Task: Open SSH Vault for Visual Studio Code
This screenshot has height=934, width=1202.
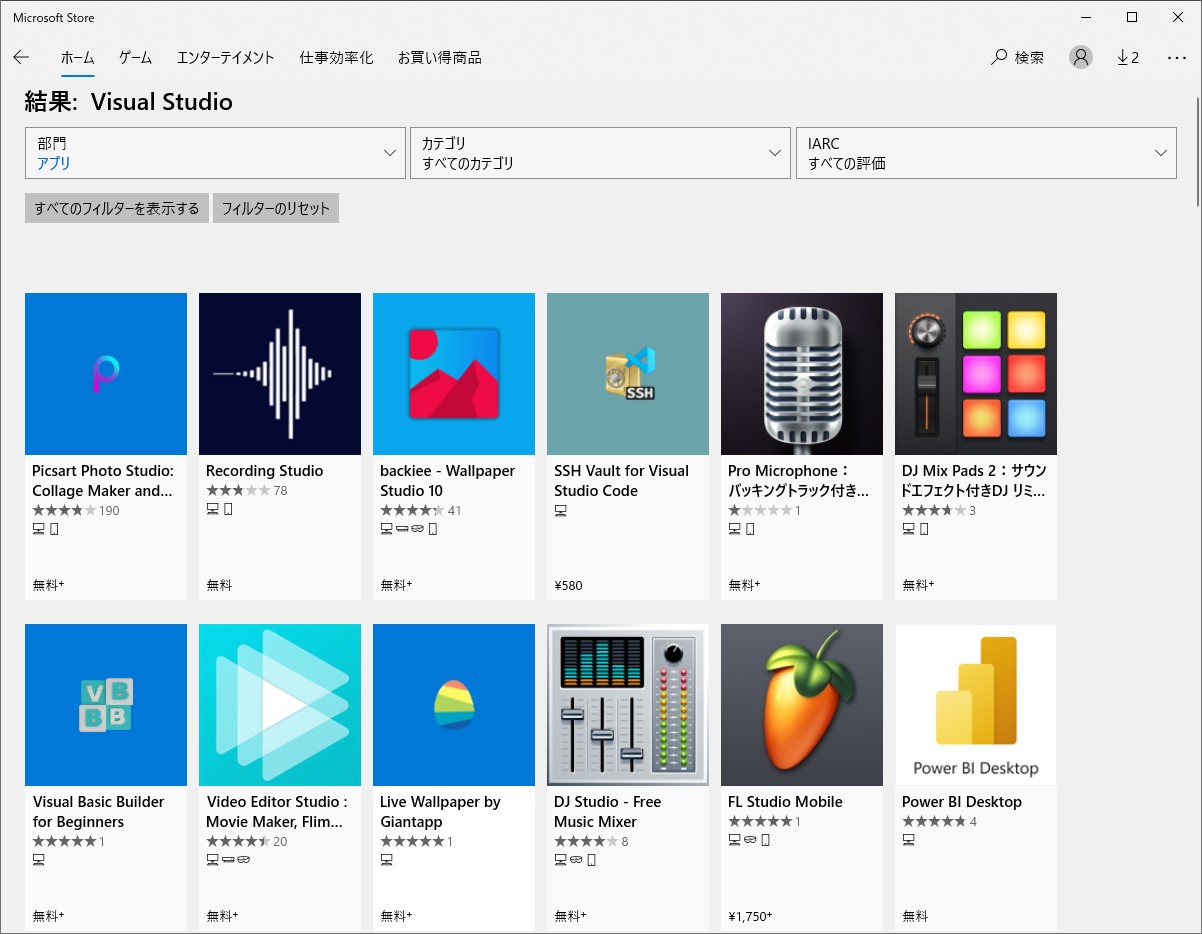Action: [x=627, y=373]
